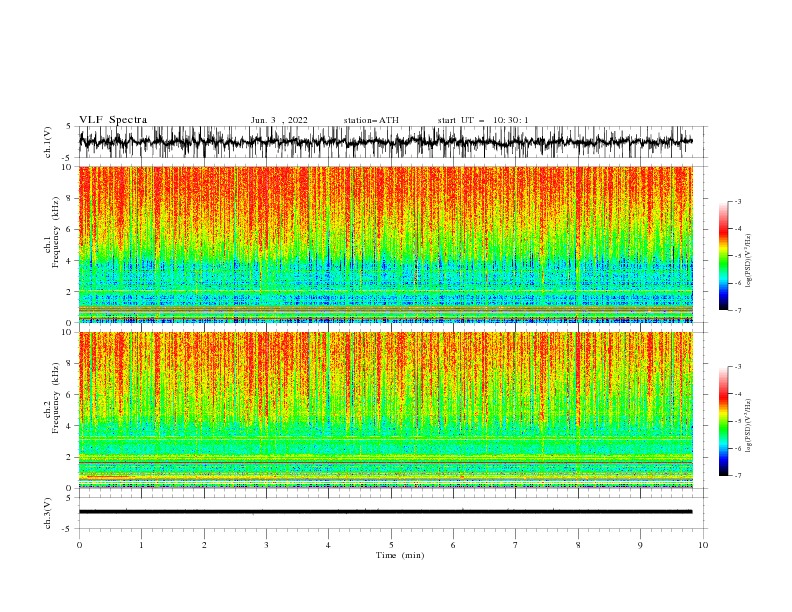Click the ch.1 voltage waveform trace
Screen dimensions: 792x612
[x=385, y=142]
